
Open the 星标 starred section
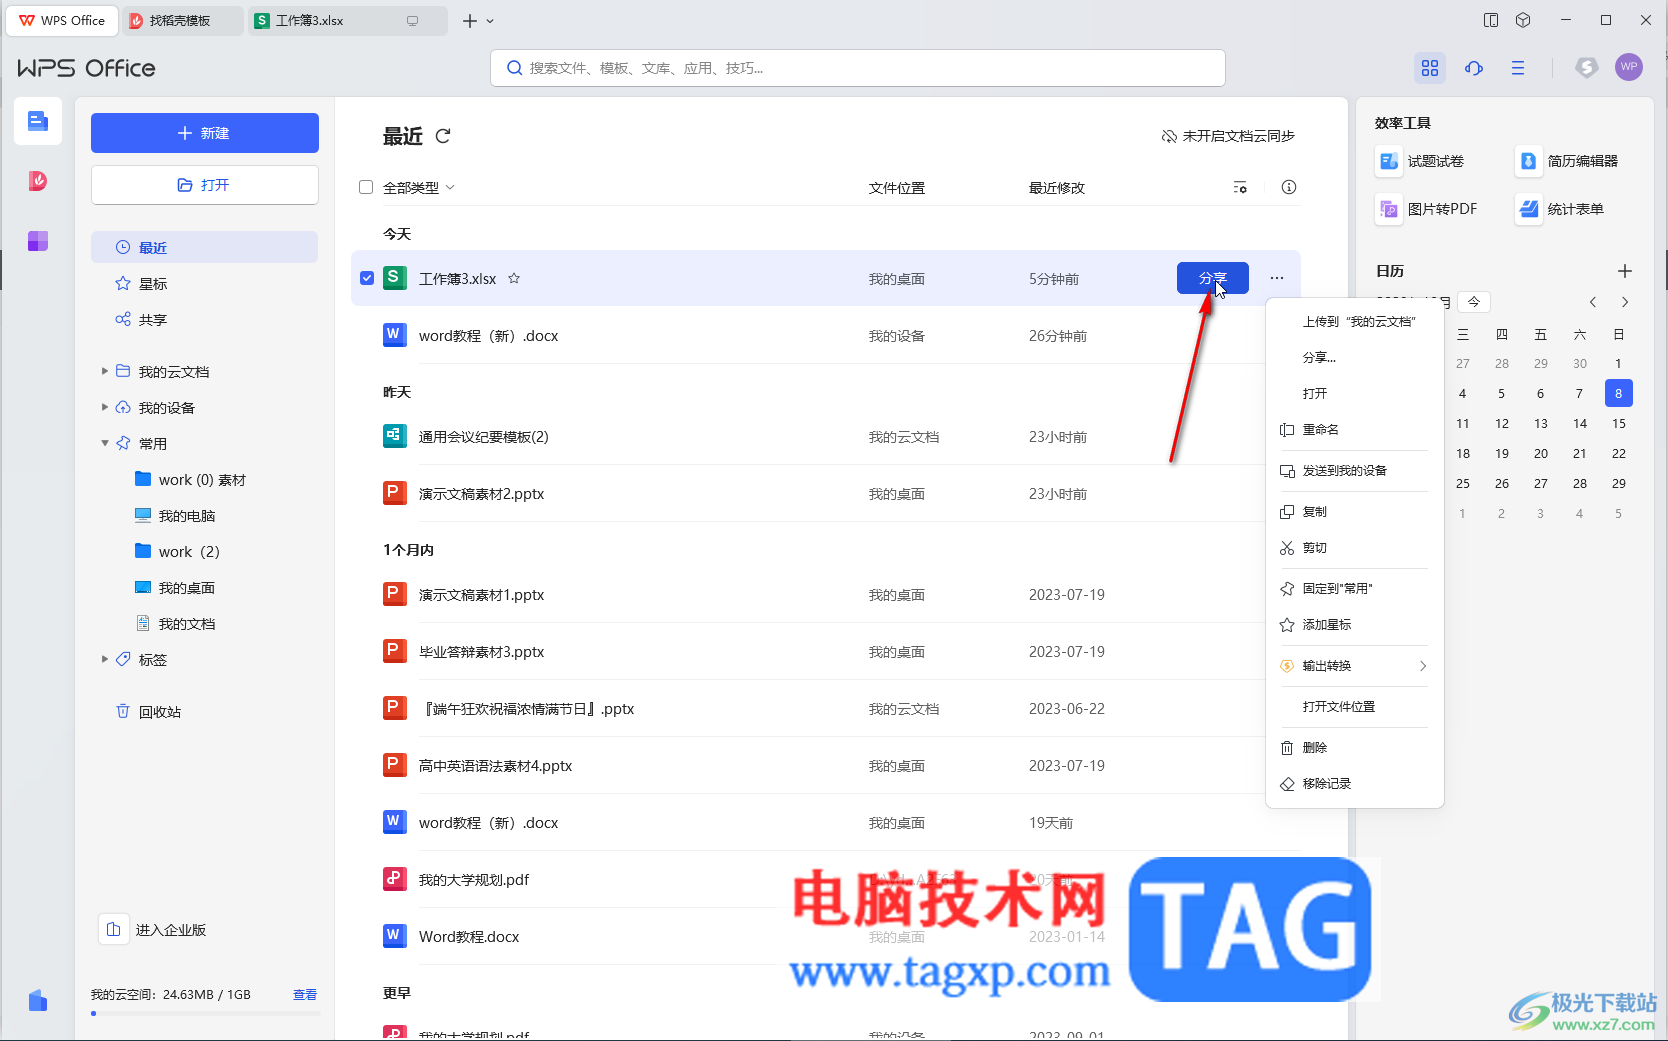[x=205, y=284]
